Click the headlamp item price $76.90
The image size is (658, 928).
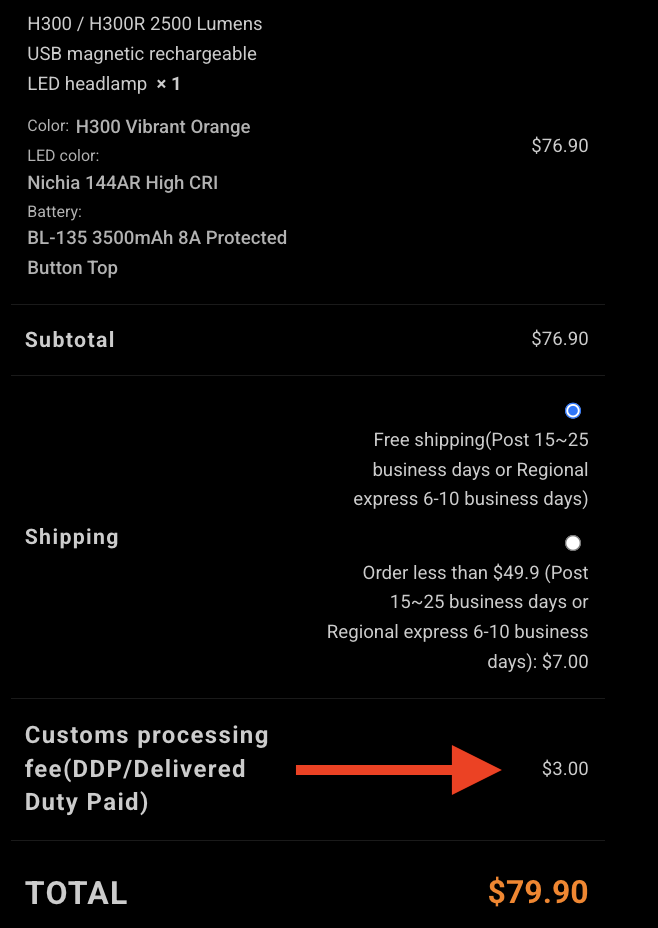point(560,146)
